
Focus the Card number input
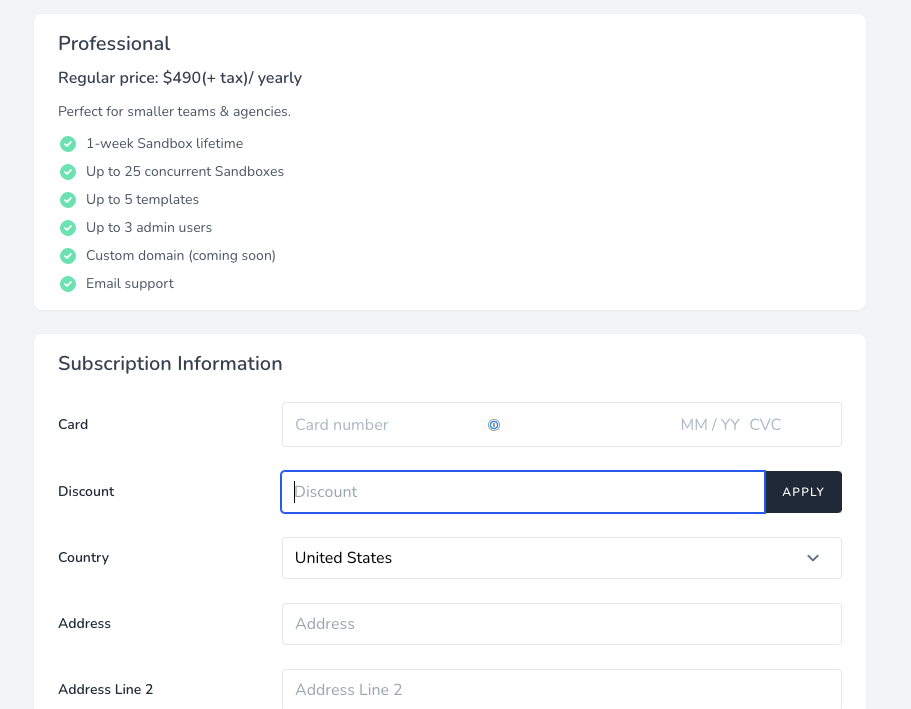point(380,425)
